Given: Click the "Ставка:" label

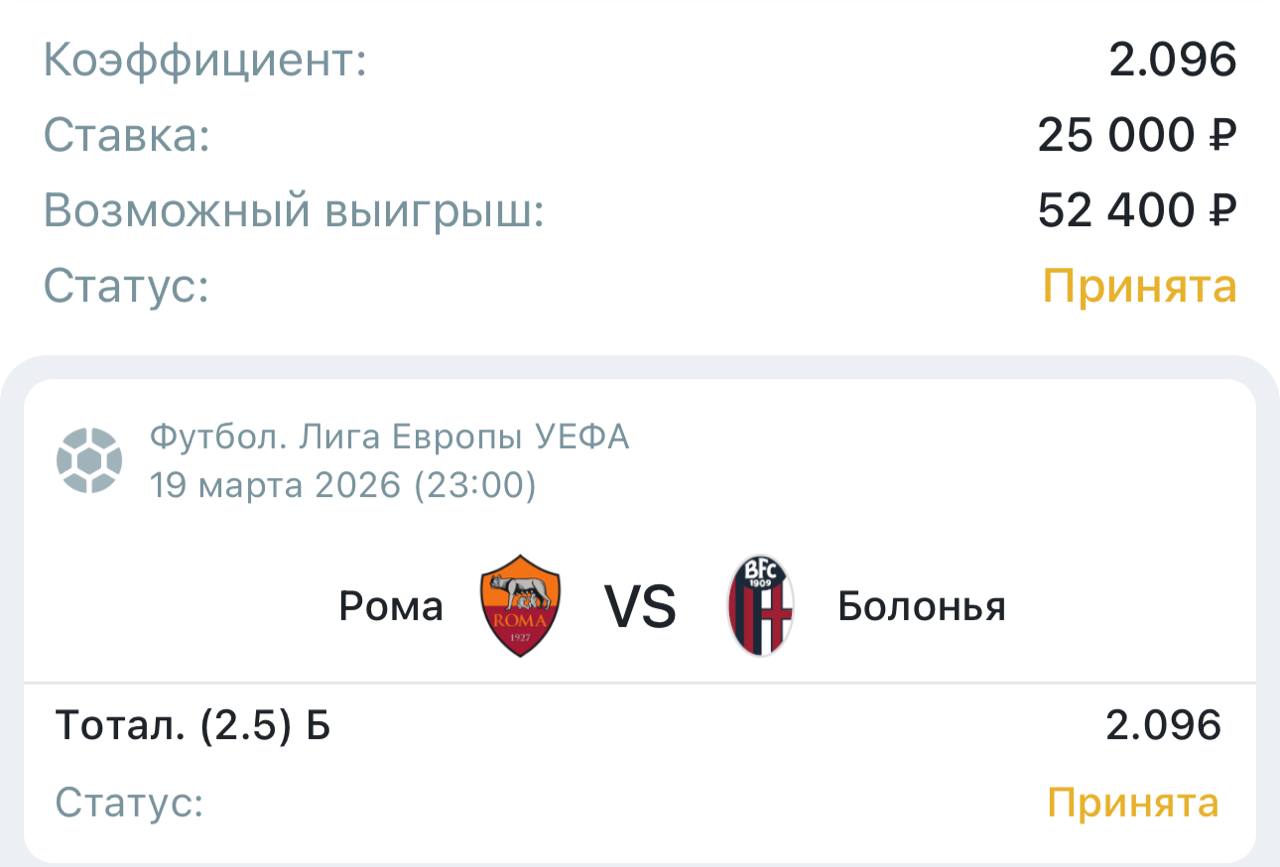Looking at the screenshot, I should pyautogui.click(x=127, y=135).
